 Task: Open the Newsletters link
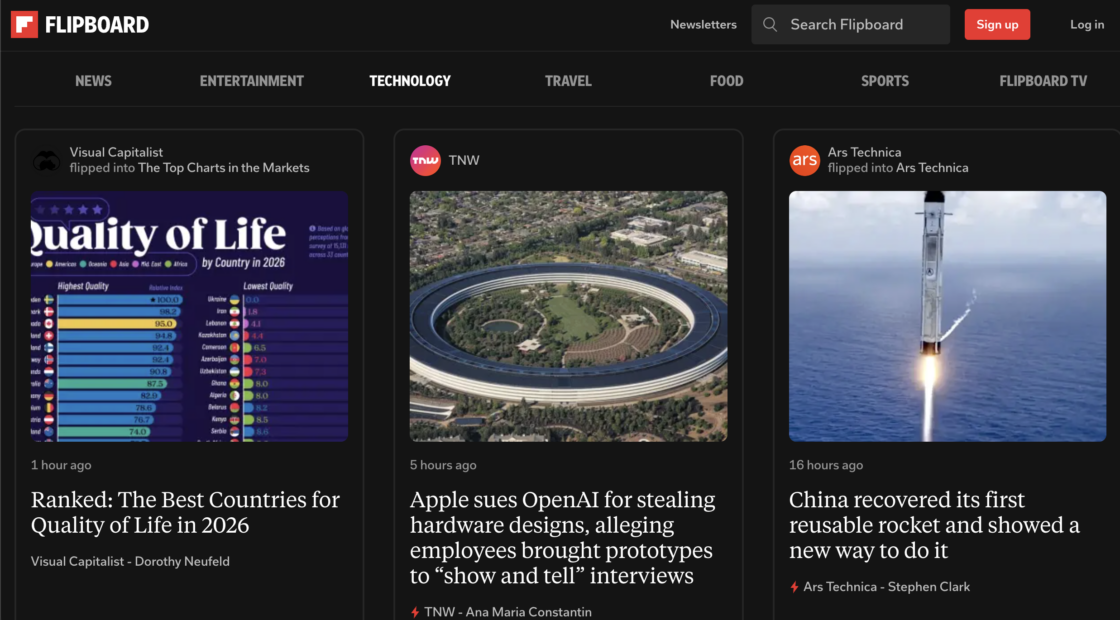pos(703,24)
